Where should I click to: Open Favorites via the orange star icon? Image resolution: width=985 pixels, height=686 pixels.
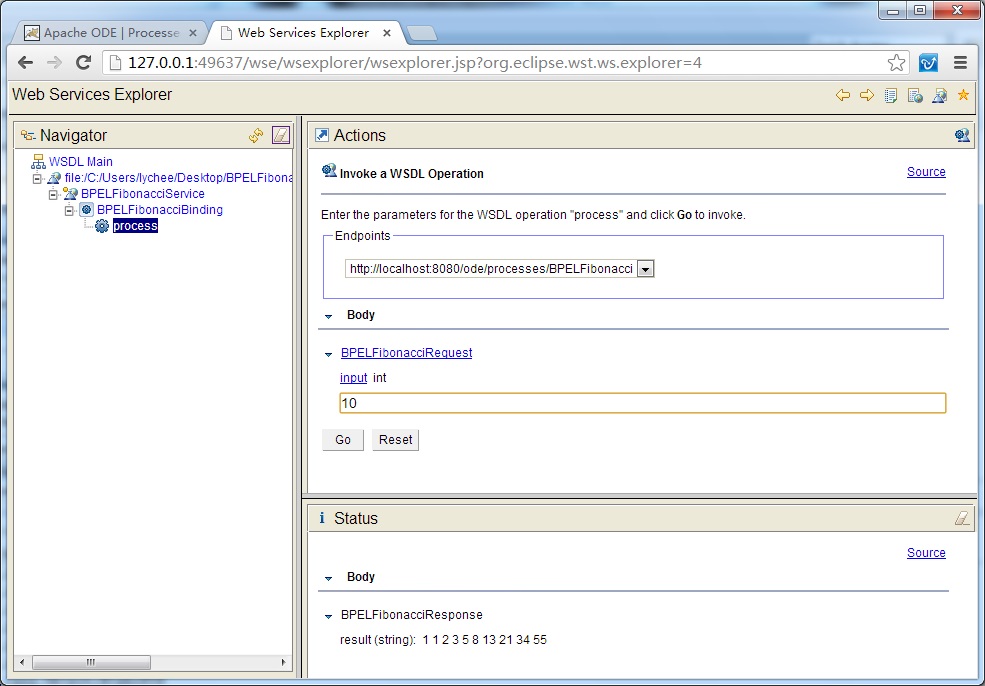click(963, 95)
